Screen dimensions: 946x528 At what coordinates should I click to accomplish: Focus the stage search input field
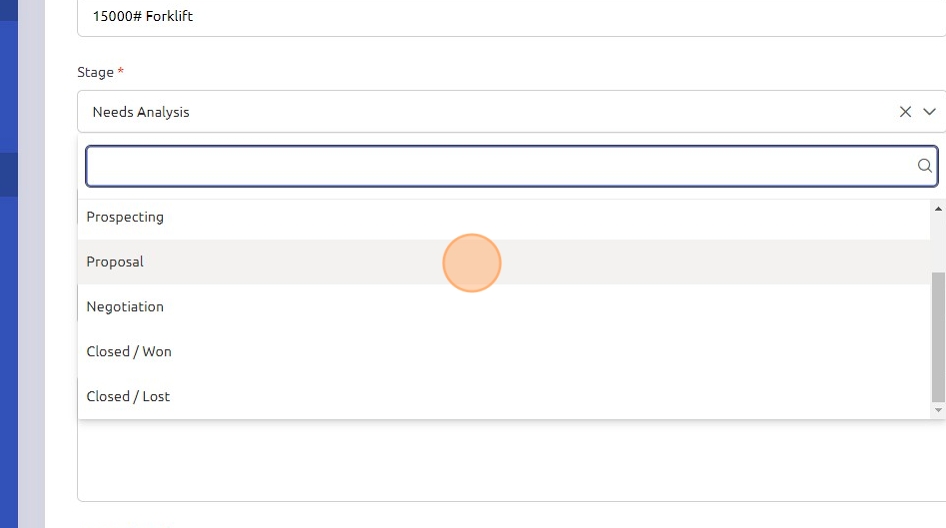tap(500, 166)
